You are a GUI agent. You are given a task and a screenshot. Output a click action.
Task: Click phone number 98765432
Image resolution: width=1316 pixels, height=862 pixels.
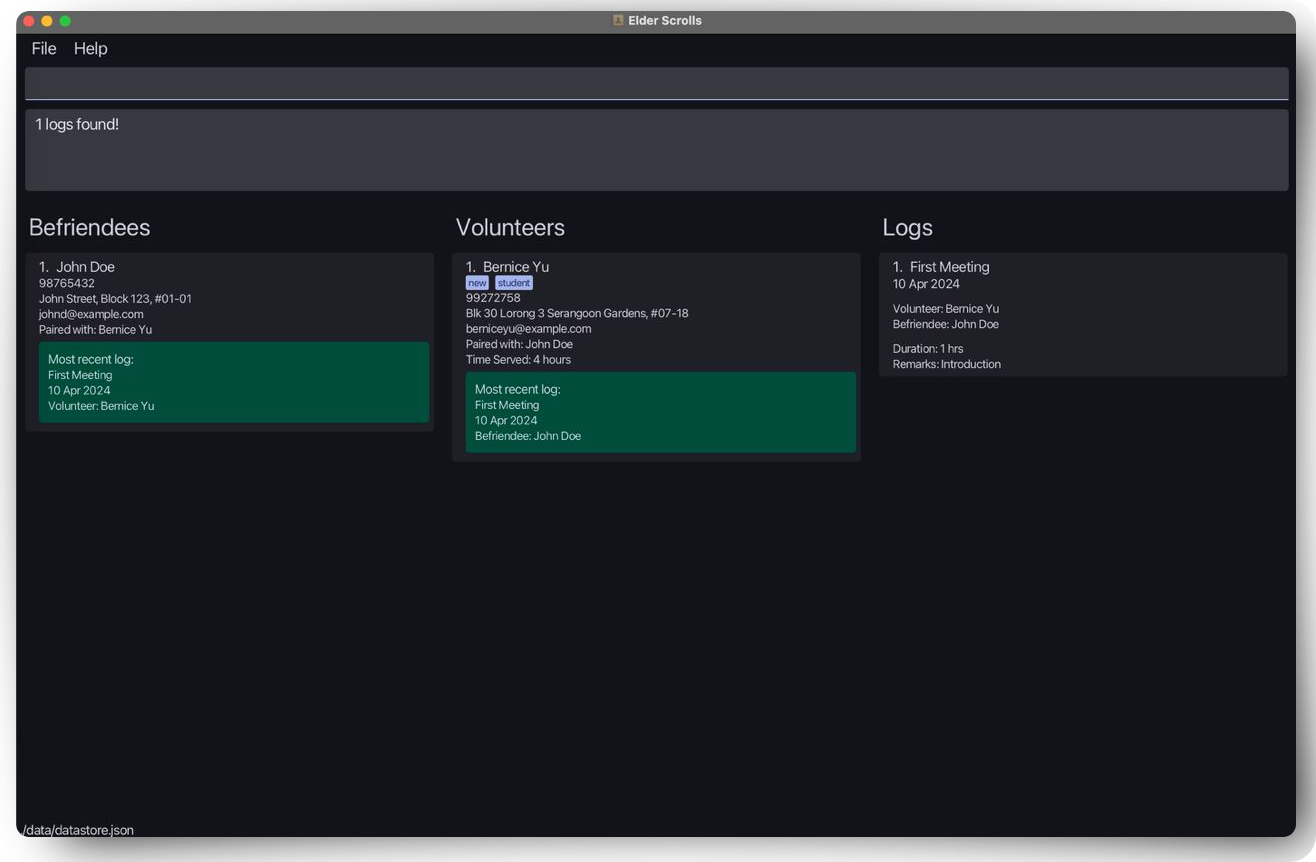pyautogui.click(x=67, y=284)
